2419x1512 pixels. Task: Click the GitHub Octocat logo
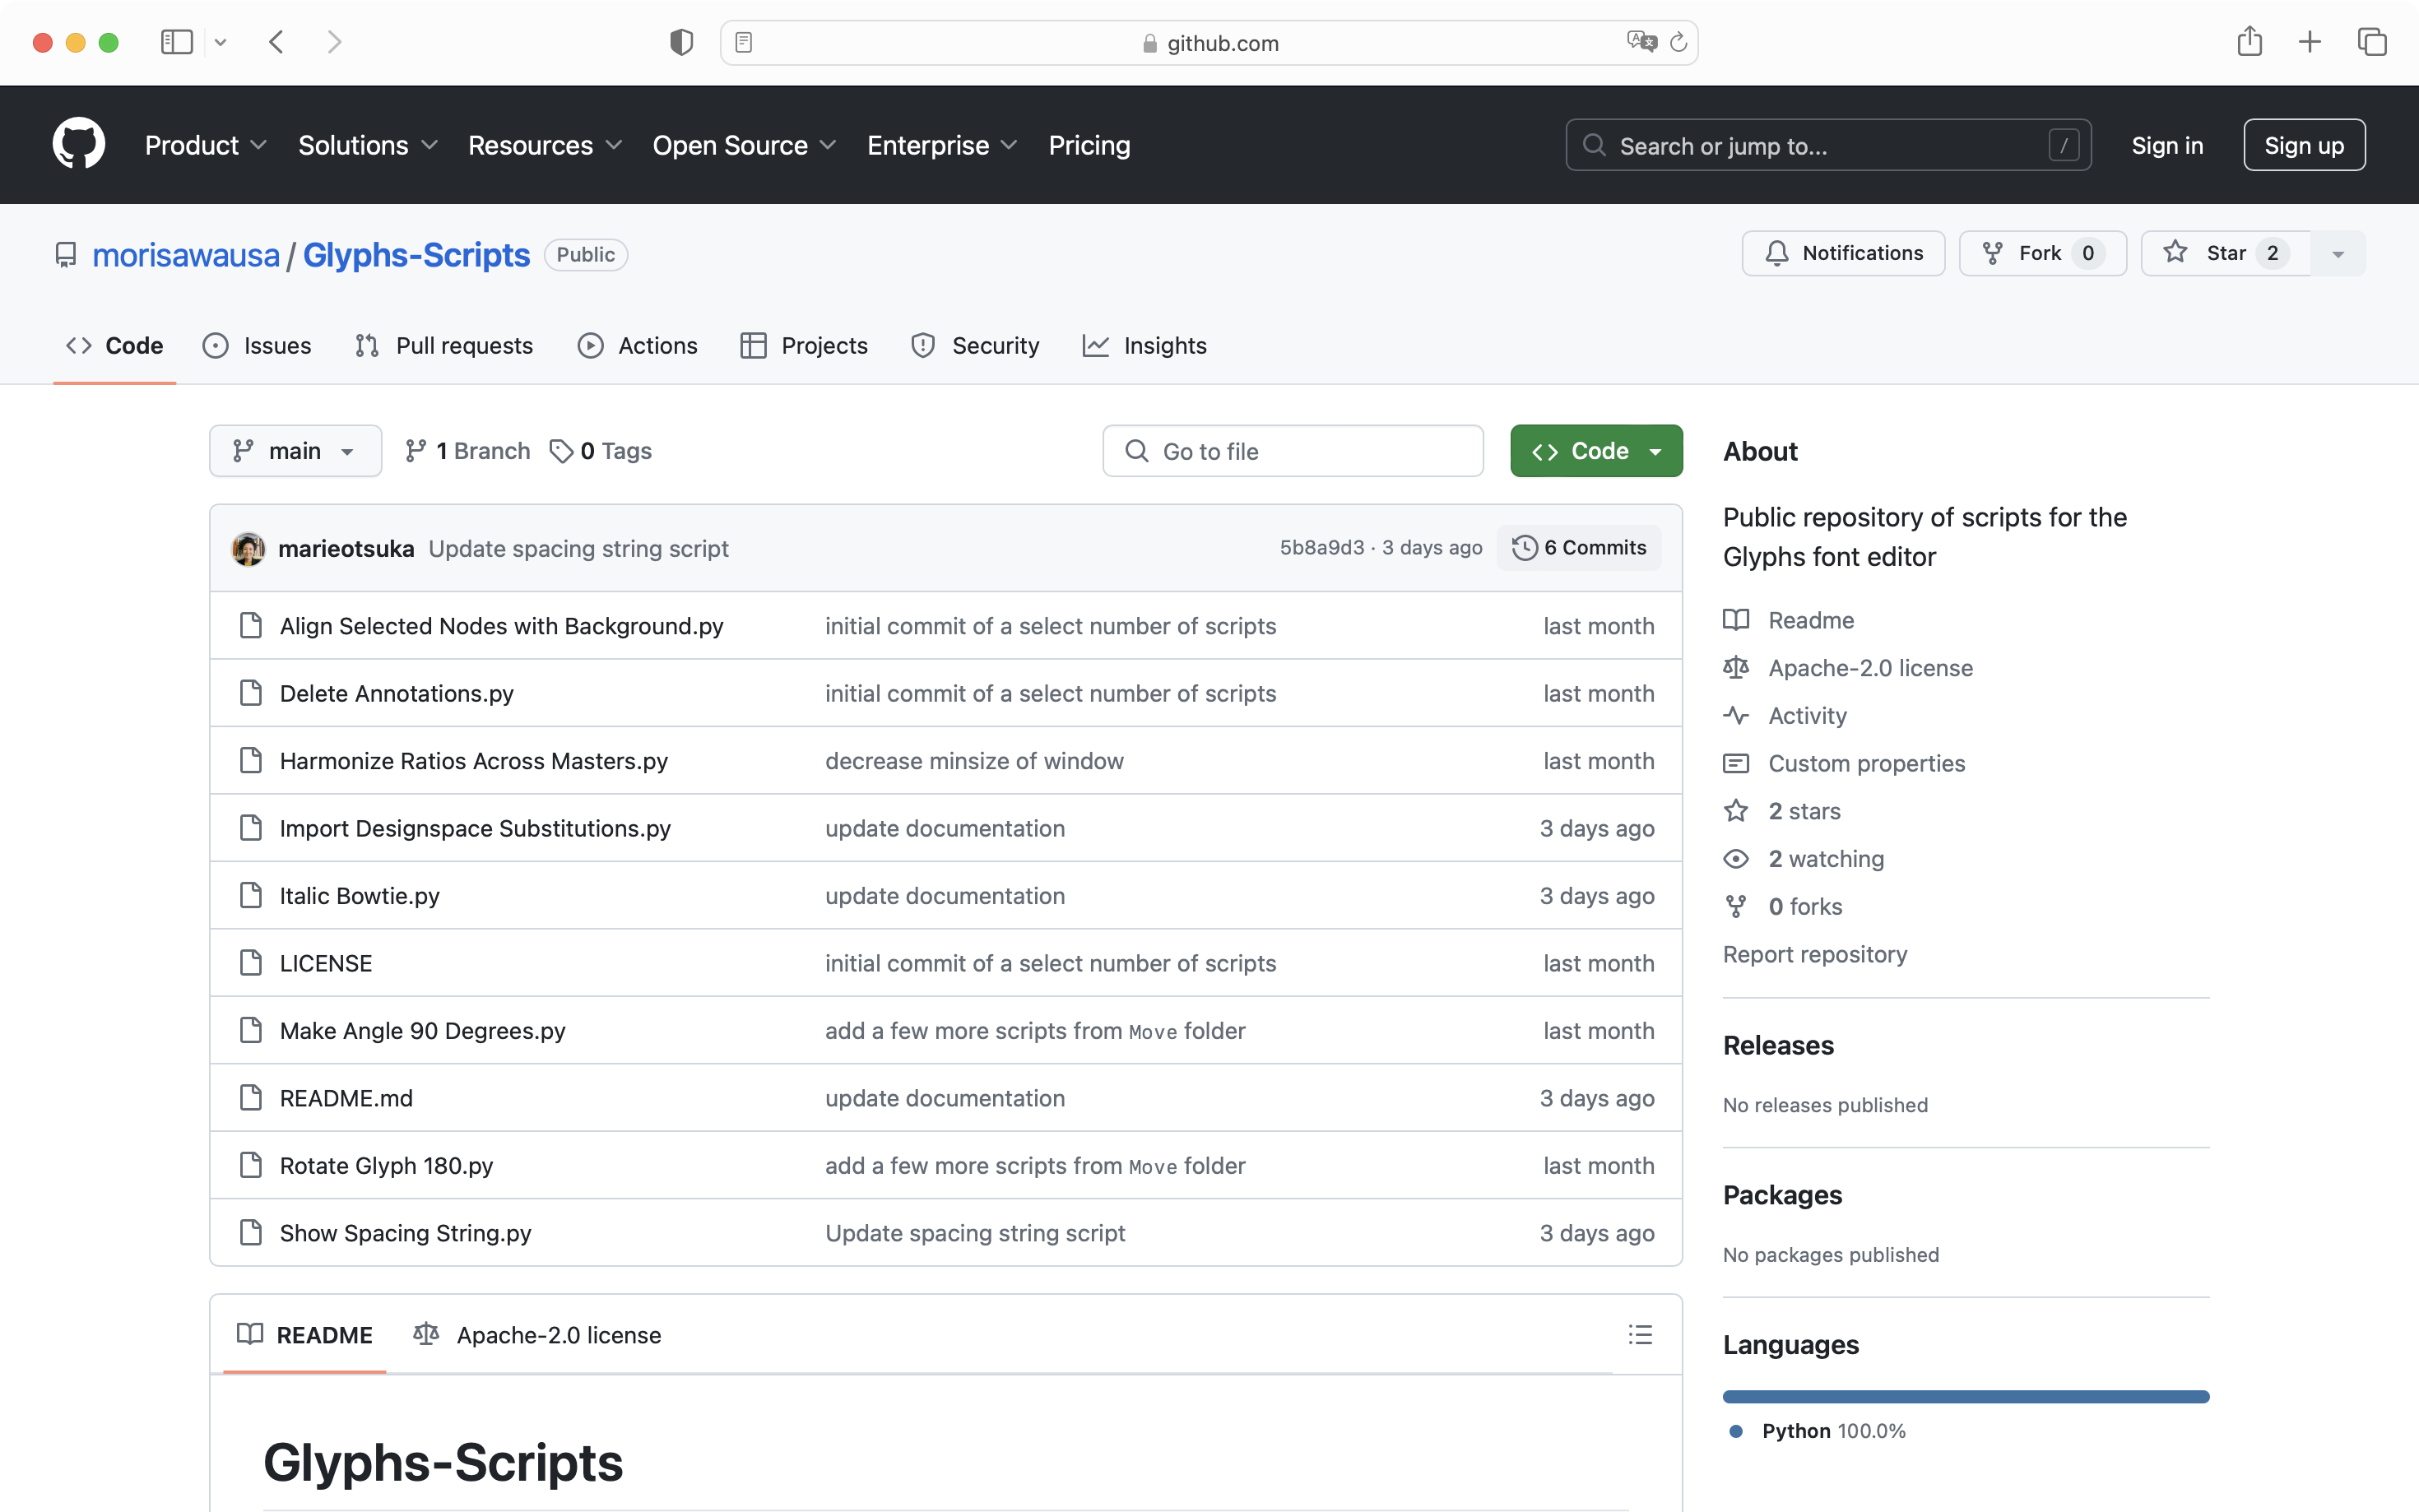79,144
